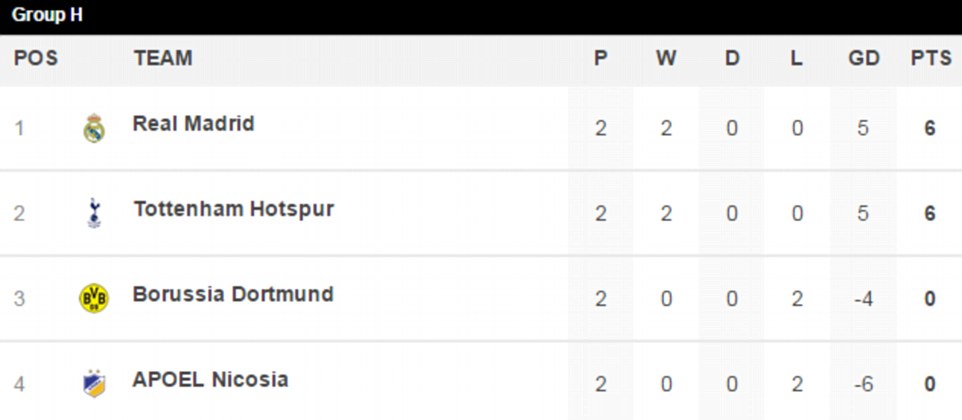Click the Borussia Dortmund BVB logo
This screenshot has width=962, height=420.
click(x=94, y=297)
